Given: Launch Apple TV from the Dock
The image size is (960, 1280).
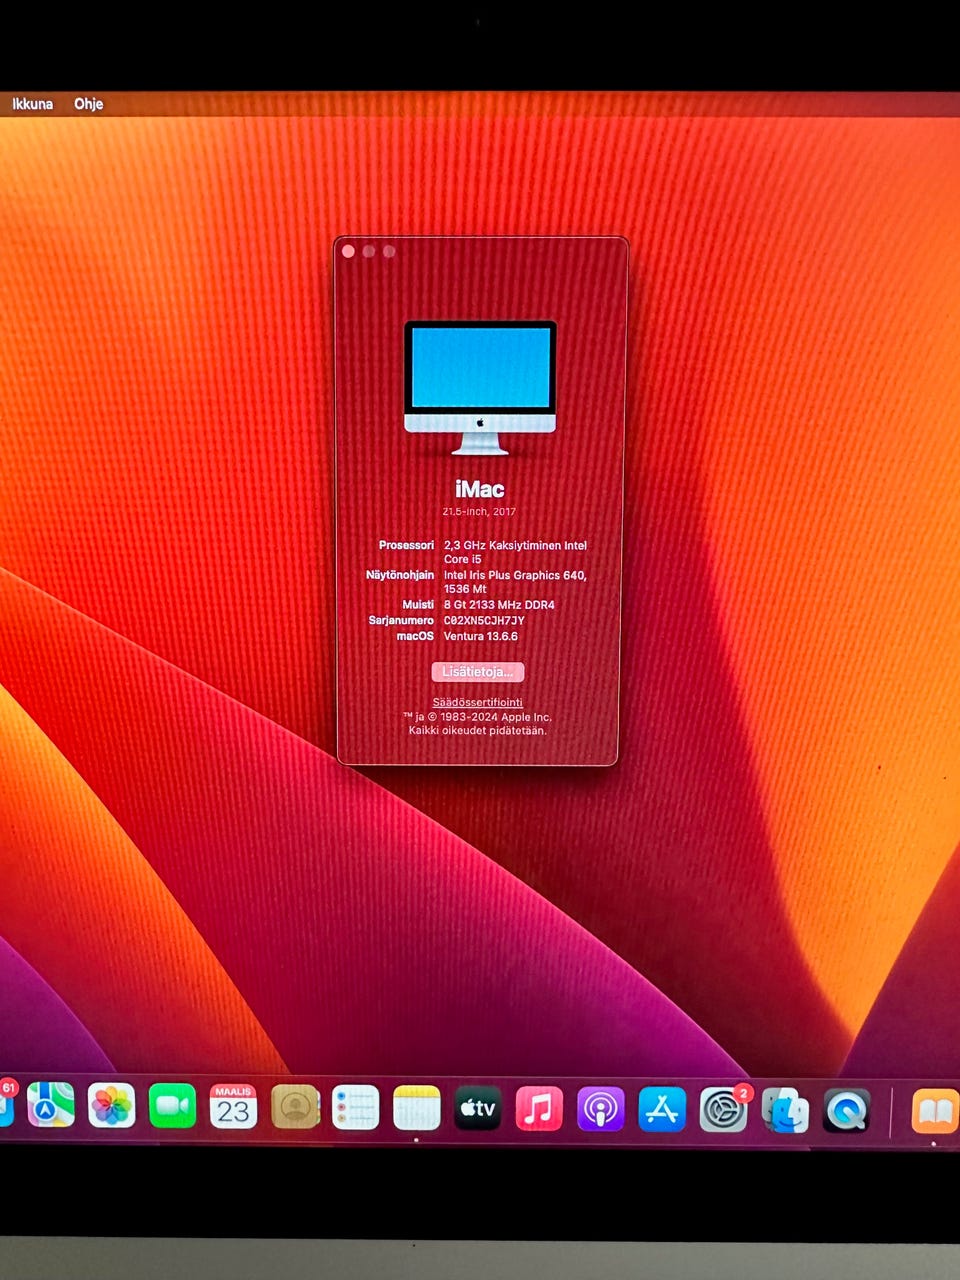Looking at the screenshot, I should pos(478,1108).
